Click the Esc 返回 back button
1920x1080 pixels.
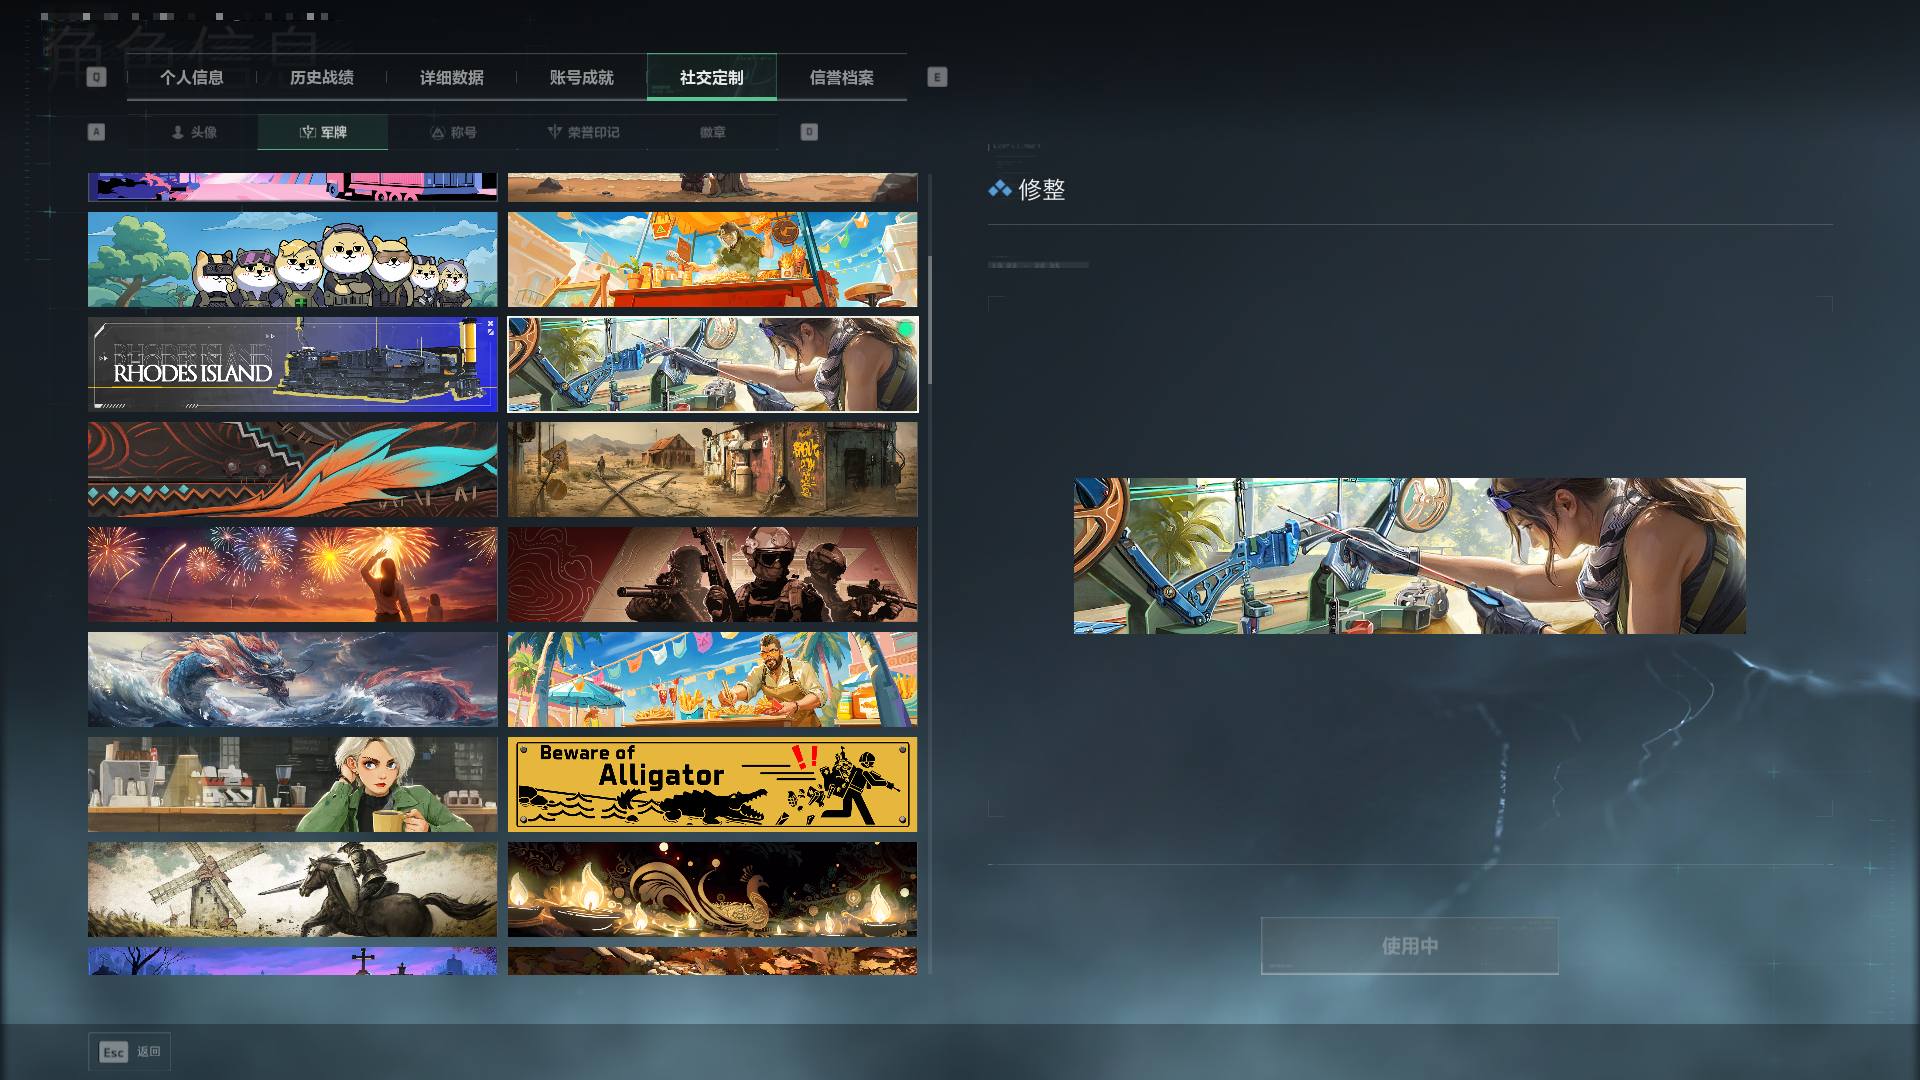pos(130,1052)
